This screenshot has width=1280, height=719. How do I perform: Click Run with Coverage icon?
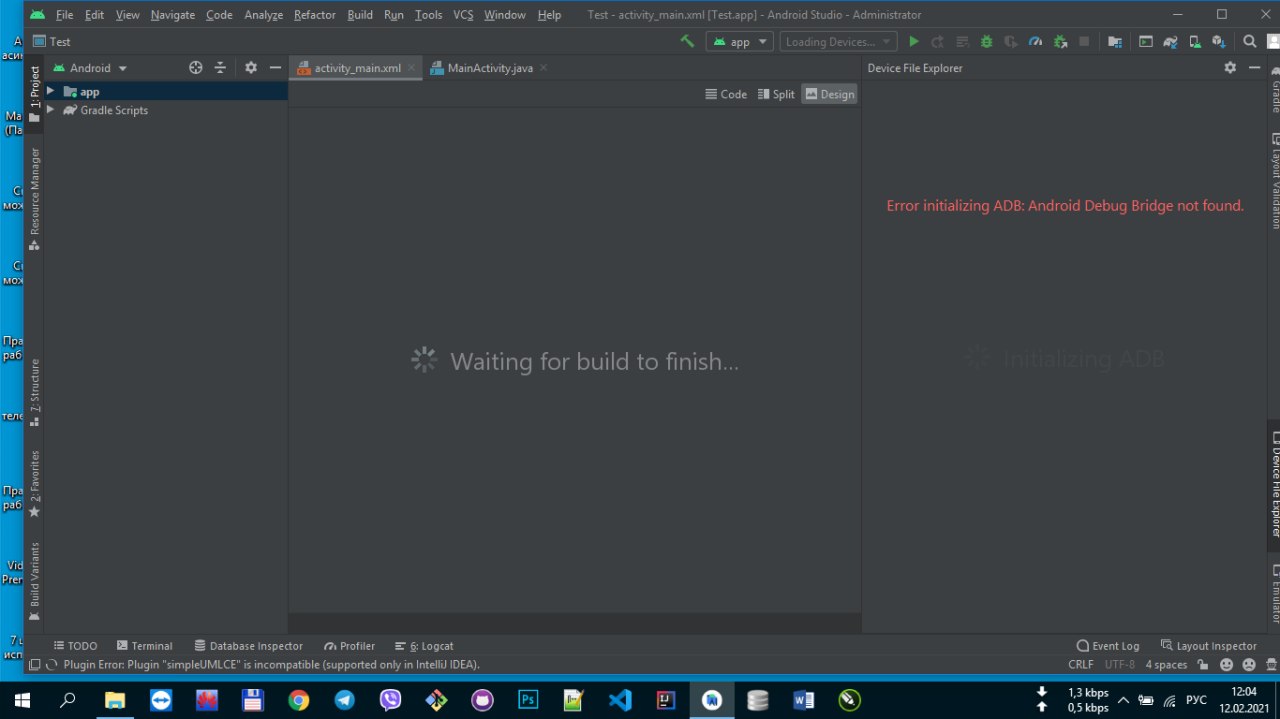click(x=1011, y=41)
